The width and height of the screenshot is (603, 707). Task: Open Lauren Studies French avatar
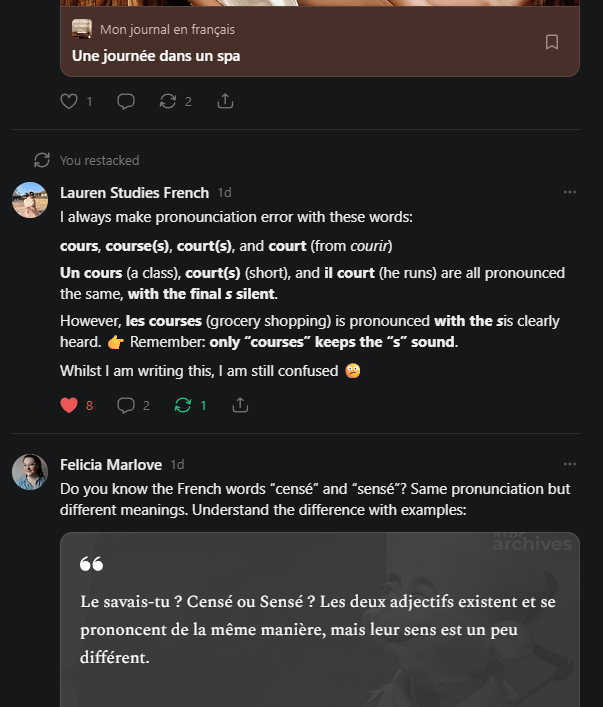30,200
